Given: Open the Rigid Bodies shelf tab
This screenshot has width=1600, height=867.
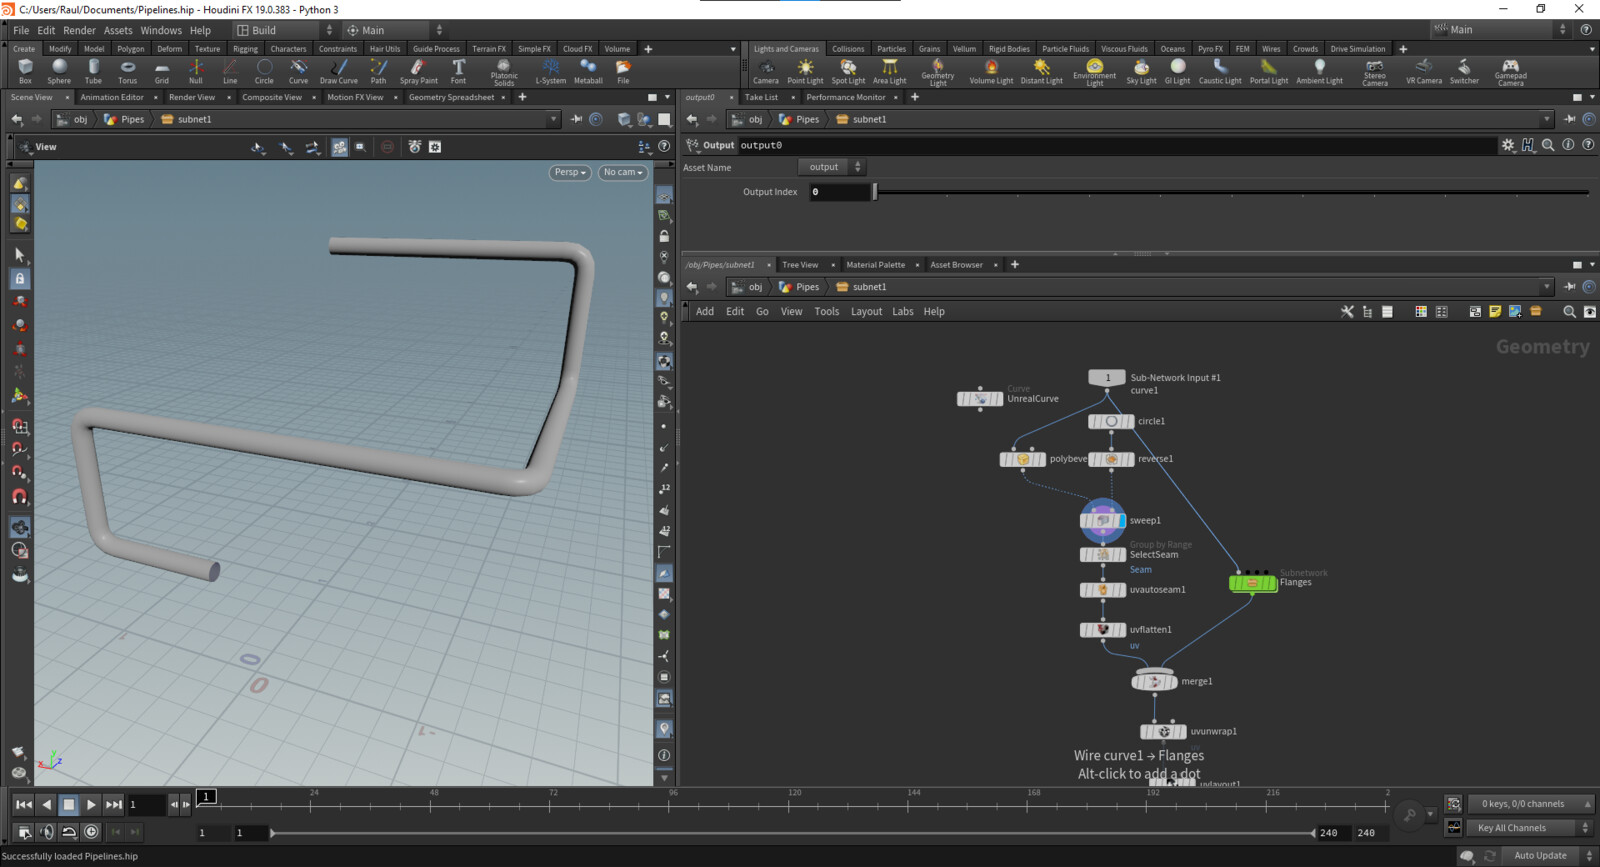Looking at the screenshot, I should (1009, 48).
